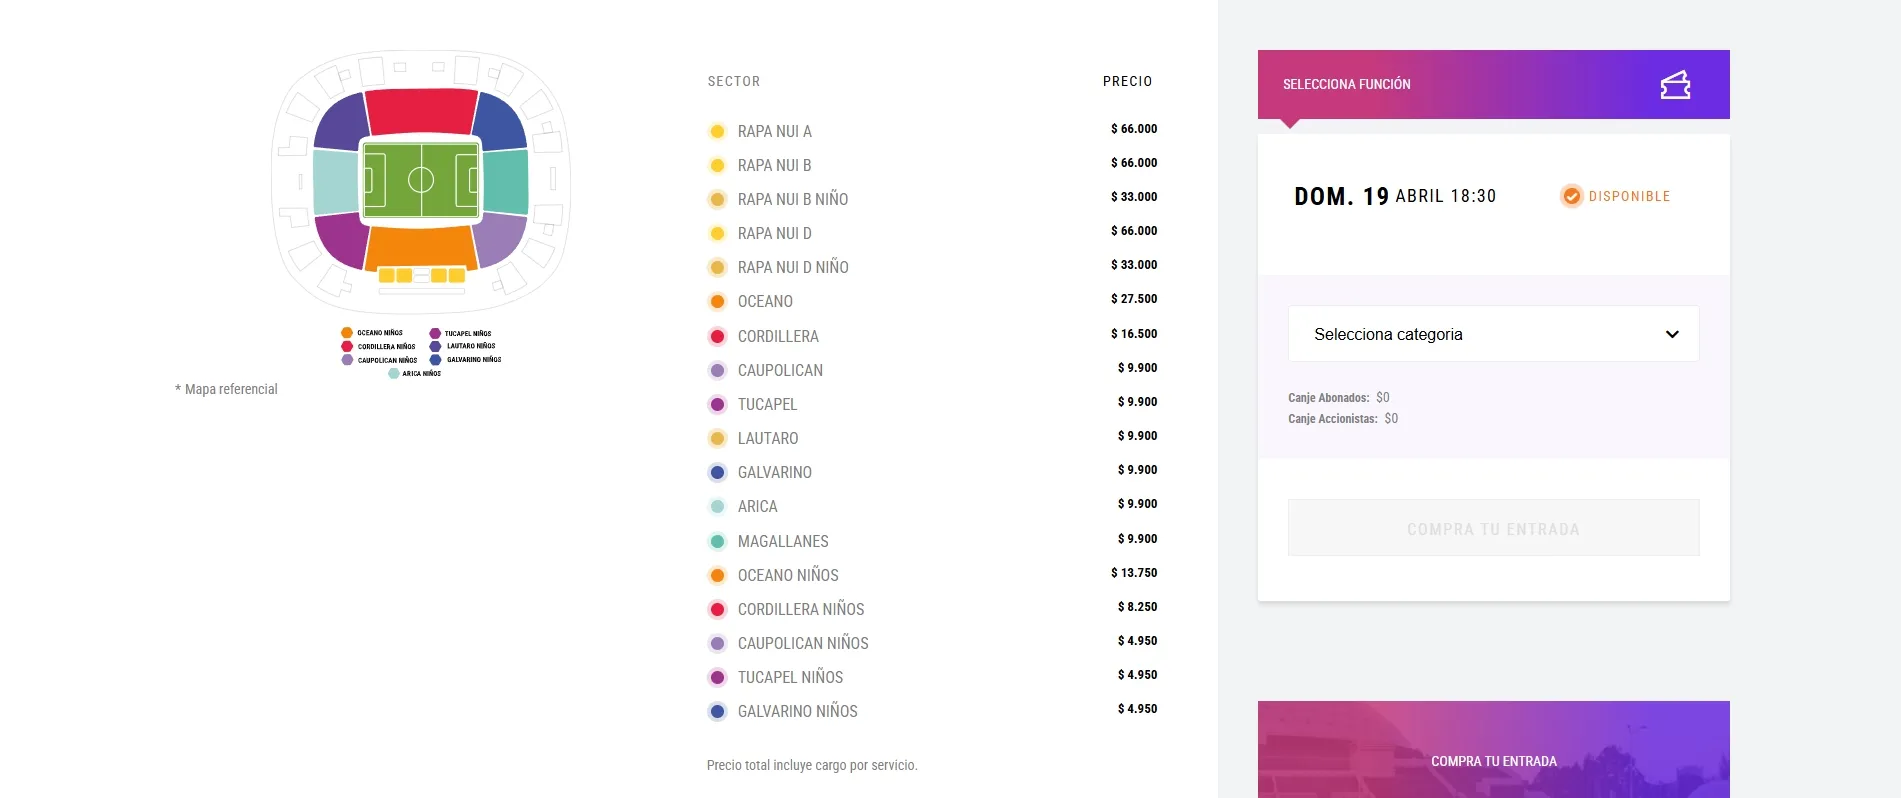Click the Canje Accionistas $0 line
Screen dimensions: 1901x798
[x=1343, y=418]
